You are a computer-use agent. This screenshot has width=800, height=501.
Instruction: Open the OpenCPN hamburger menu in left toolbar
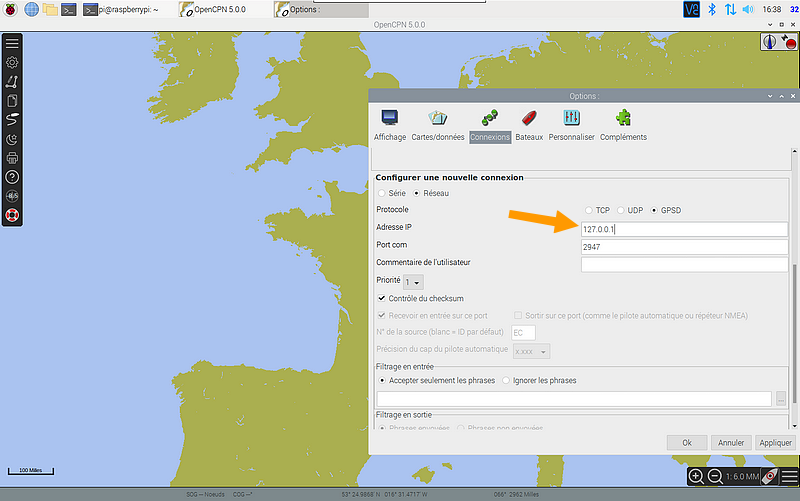click(12, 43)
